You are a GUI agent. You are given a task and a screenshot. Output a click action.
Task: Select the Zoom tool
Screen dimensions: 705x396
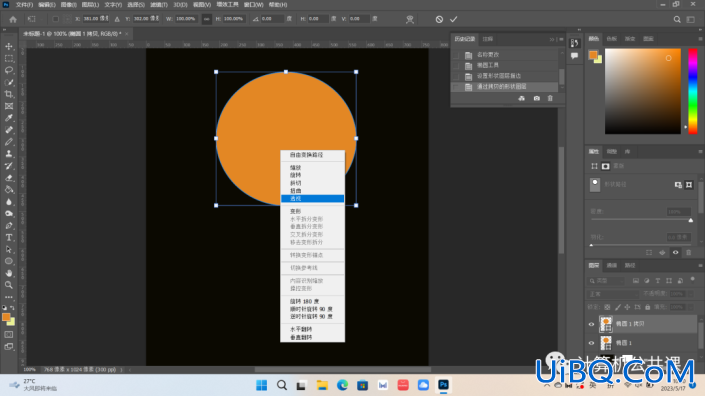point(9,285)
